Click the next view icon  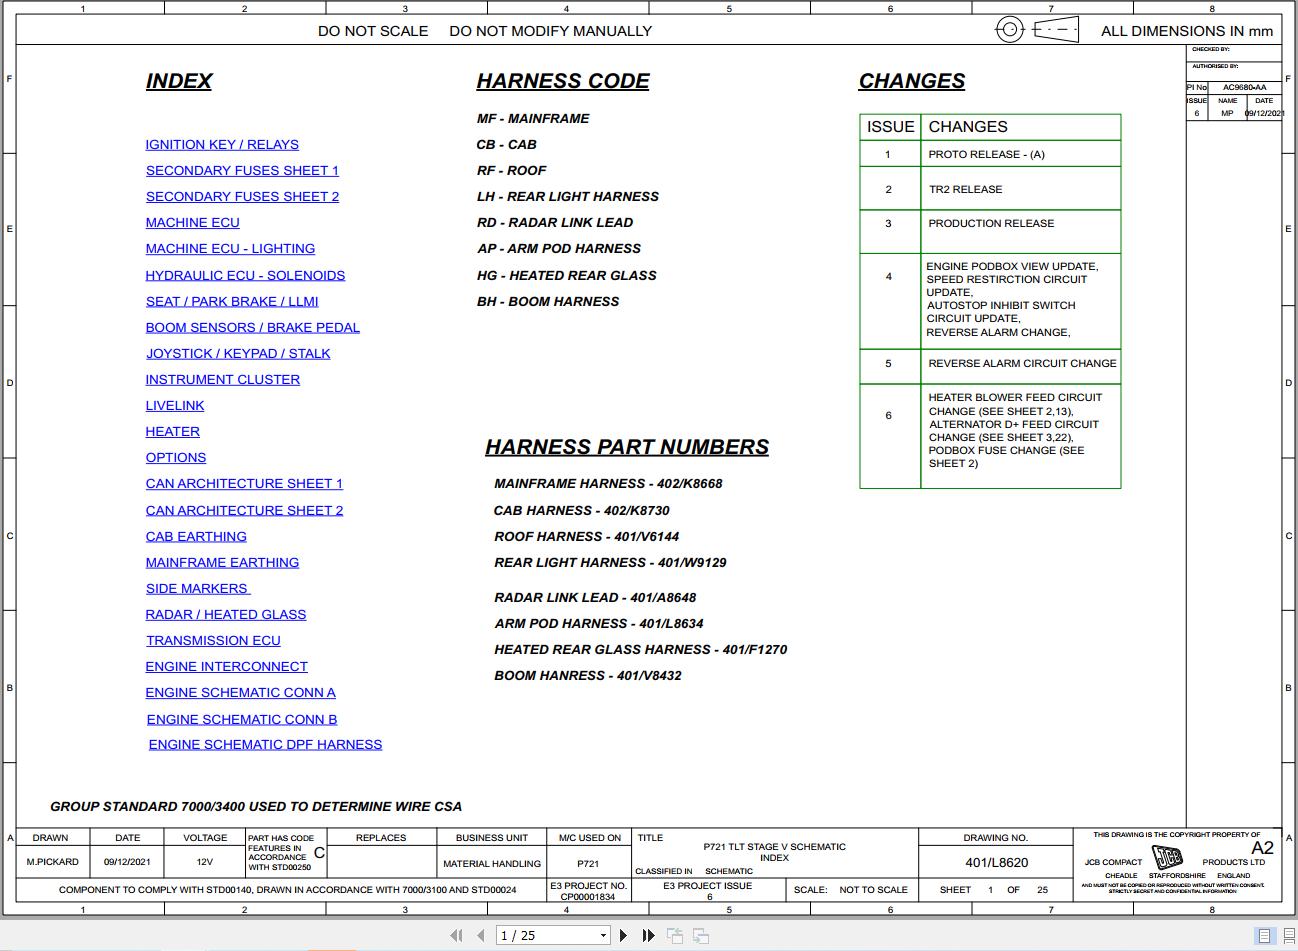tap(701, 935)
